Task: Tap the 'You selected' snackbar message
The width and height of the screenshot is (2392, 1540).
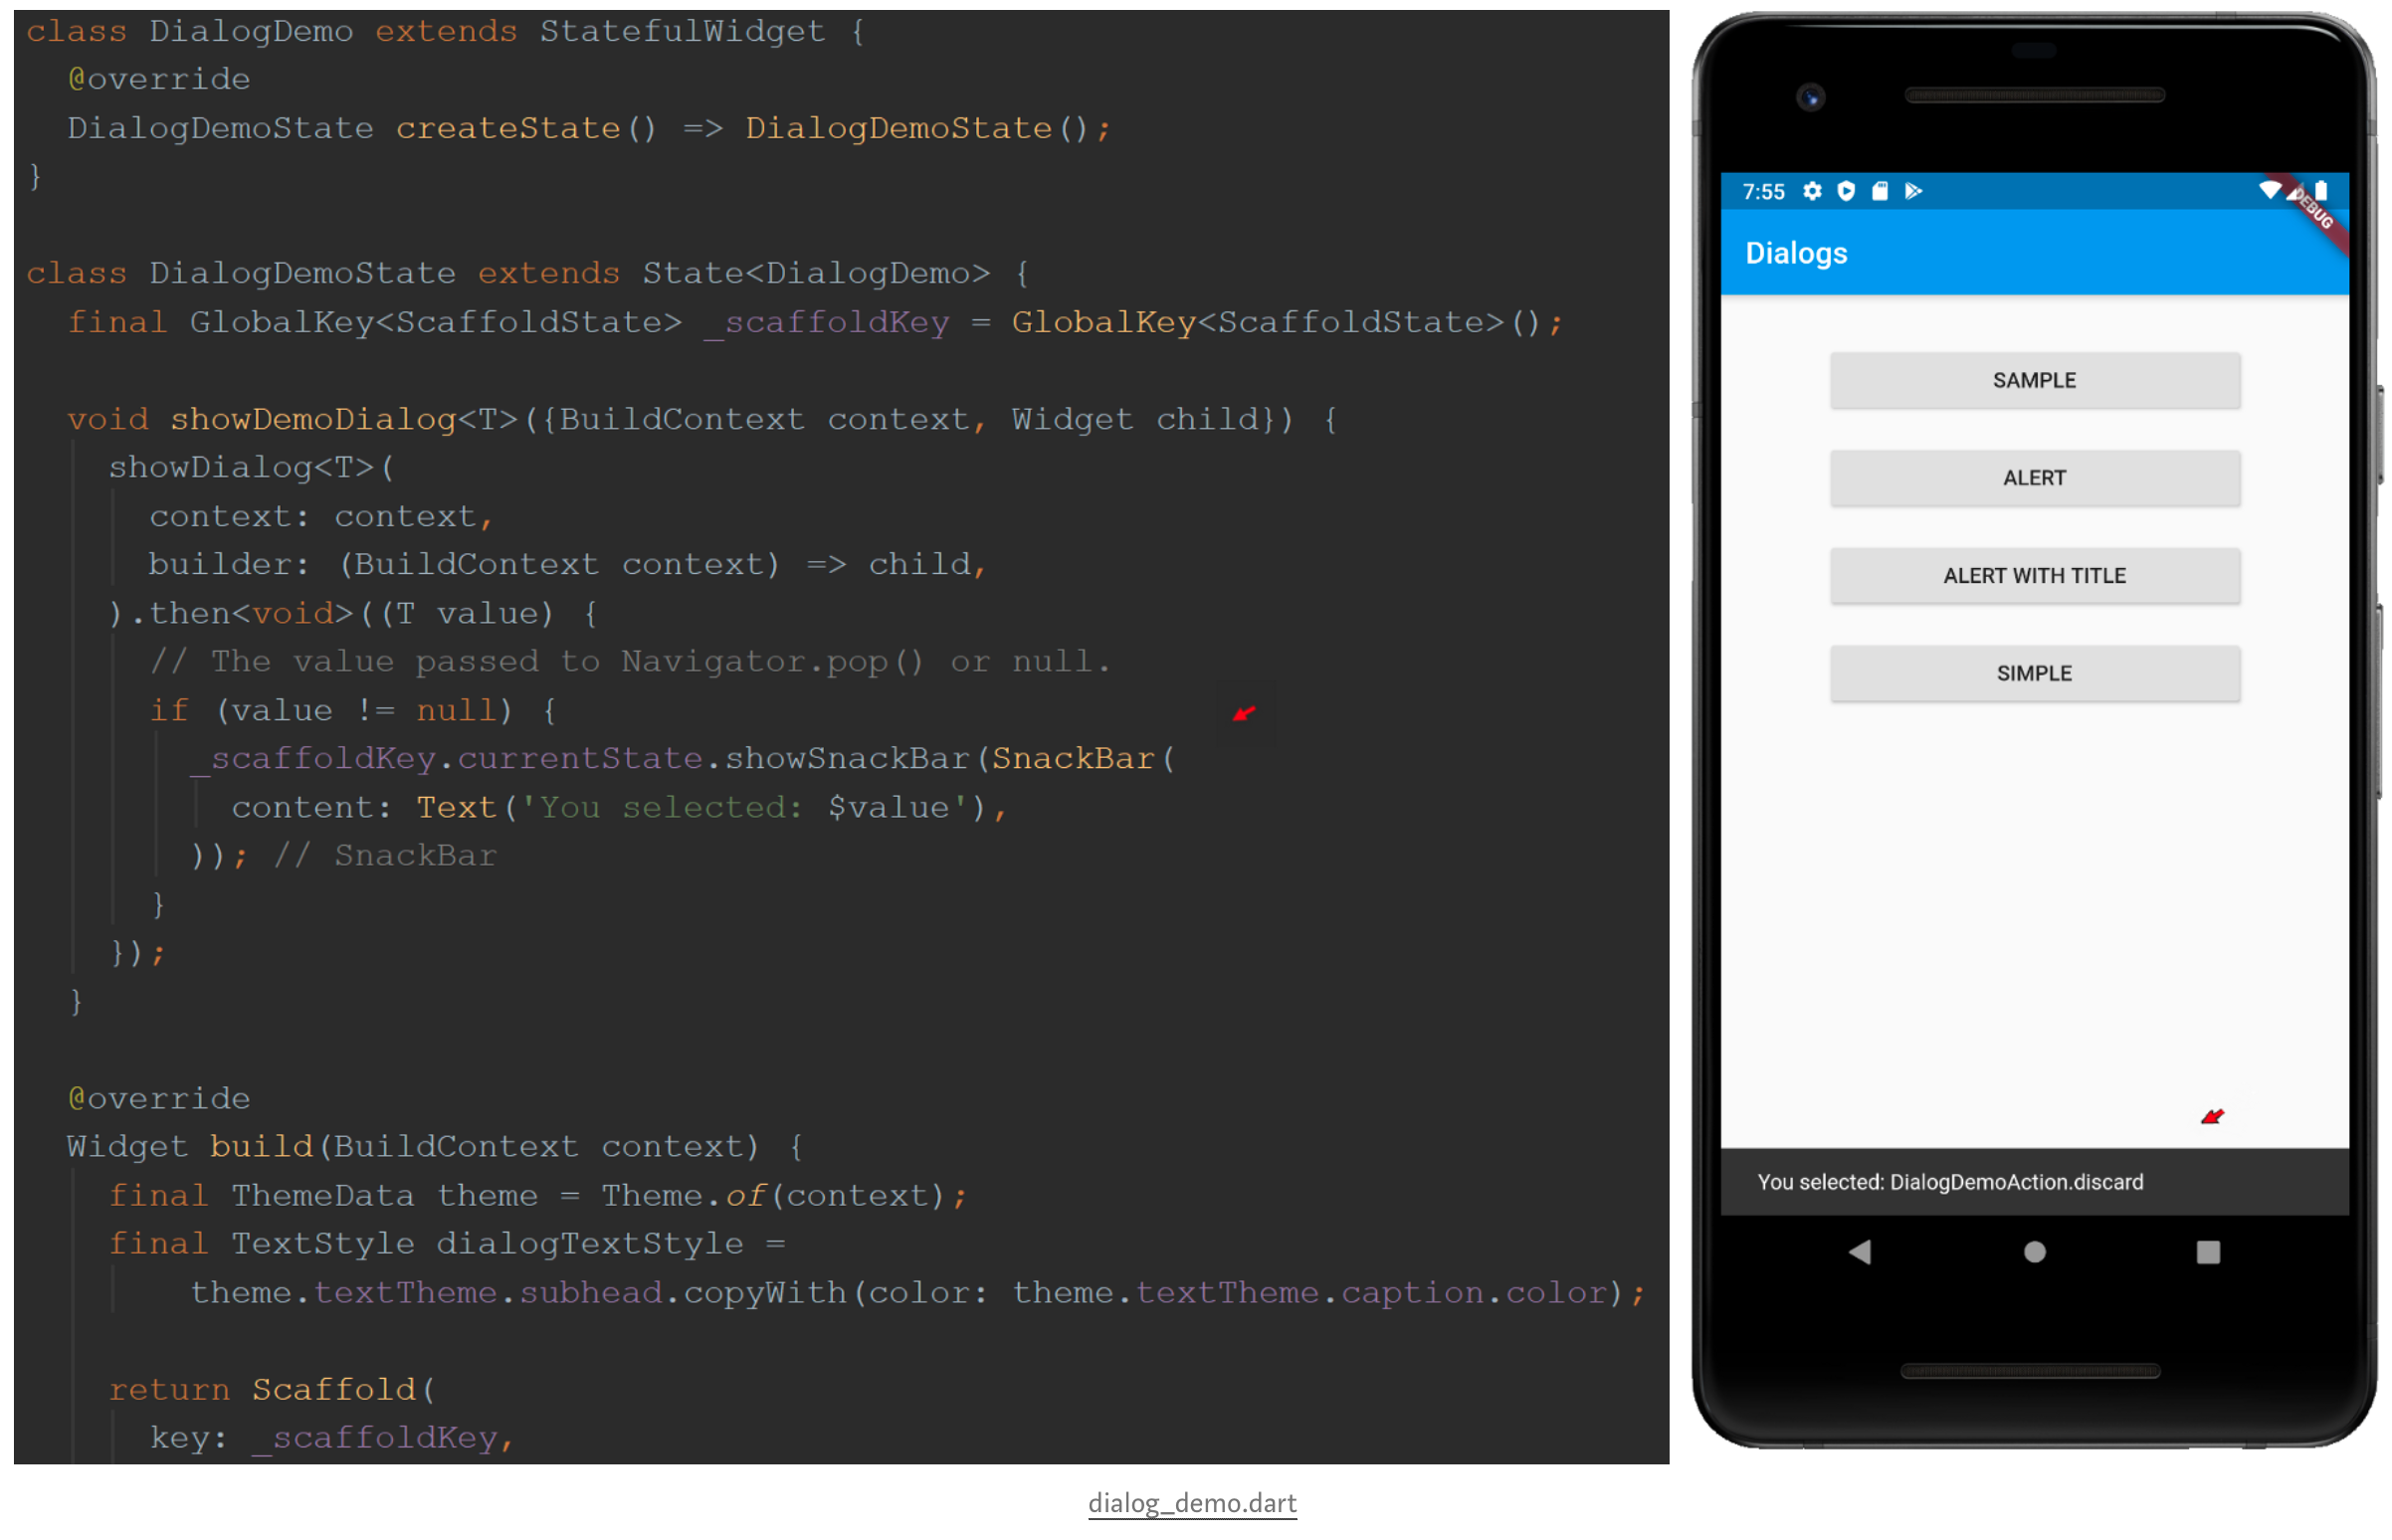Action: pos(1950,1183)
